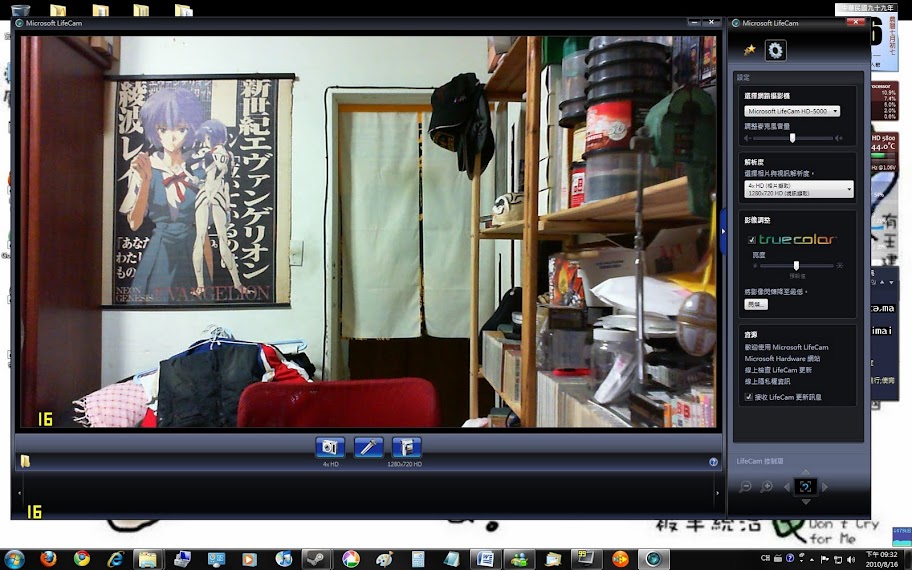Switch to LifeCam taskbar button
This screenshot has height=570, width=912.
point(654,560)
